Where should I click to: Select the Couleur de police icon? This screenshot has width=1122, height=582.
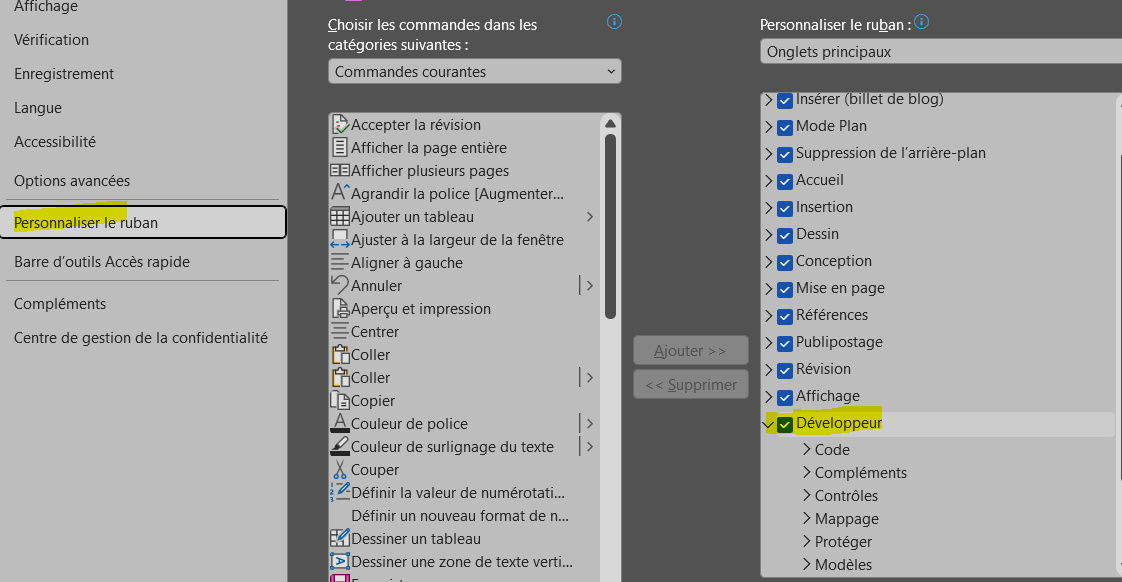click(x=340, y=423)
